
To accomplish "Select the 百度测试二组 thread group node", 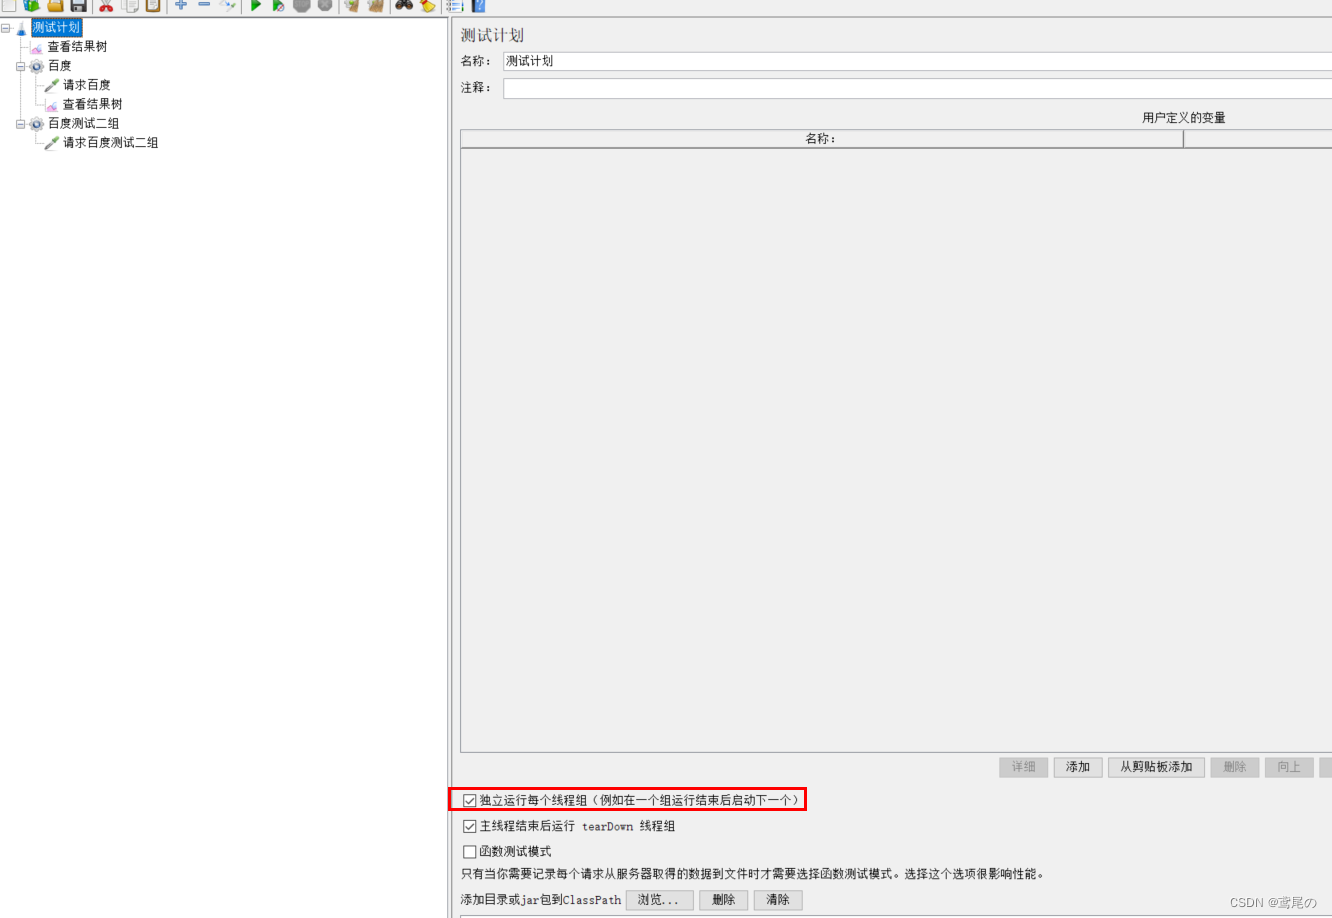I will click(84, 124).
